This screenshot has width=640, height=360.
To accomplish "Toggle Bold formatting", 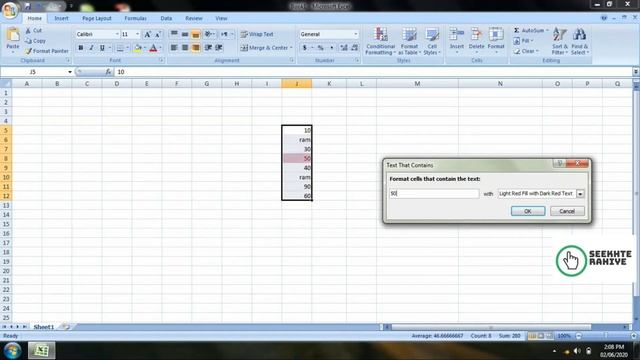I will point(80,48).
